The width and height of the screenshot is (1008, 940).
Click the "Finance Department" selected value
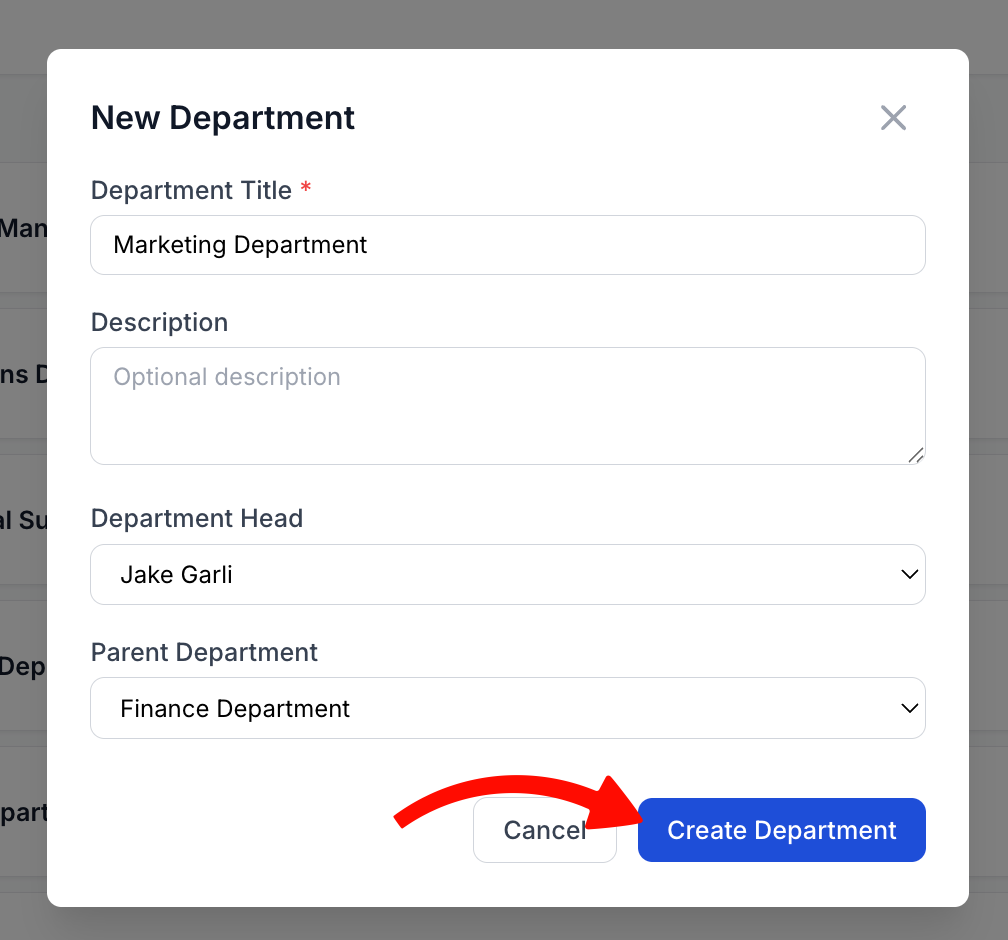[x=235, y=709]
